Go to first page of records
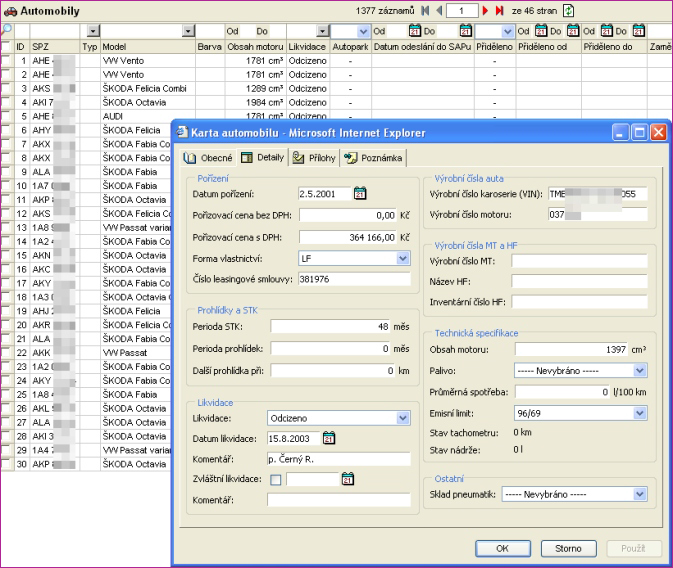This screenshot has height=568, width=673. [x=425, y=11]
